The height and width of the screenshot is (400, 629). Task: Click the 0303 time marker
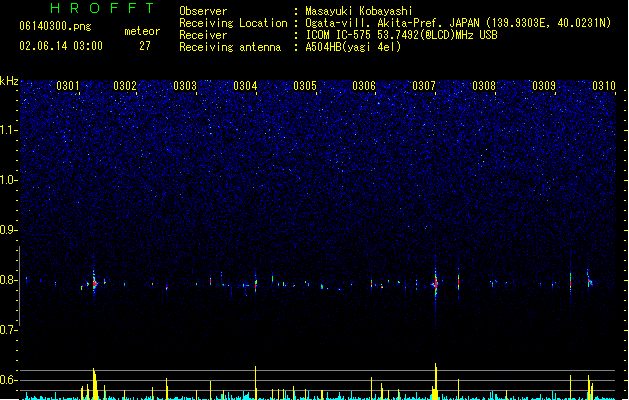click(185, 86)
